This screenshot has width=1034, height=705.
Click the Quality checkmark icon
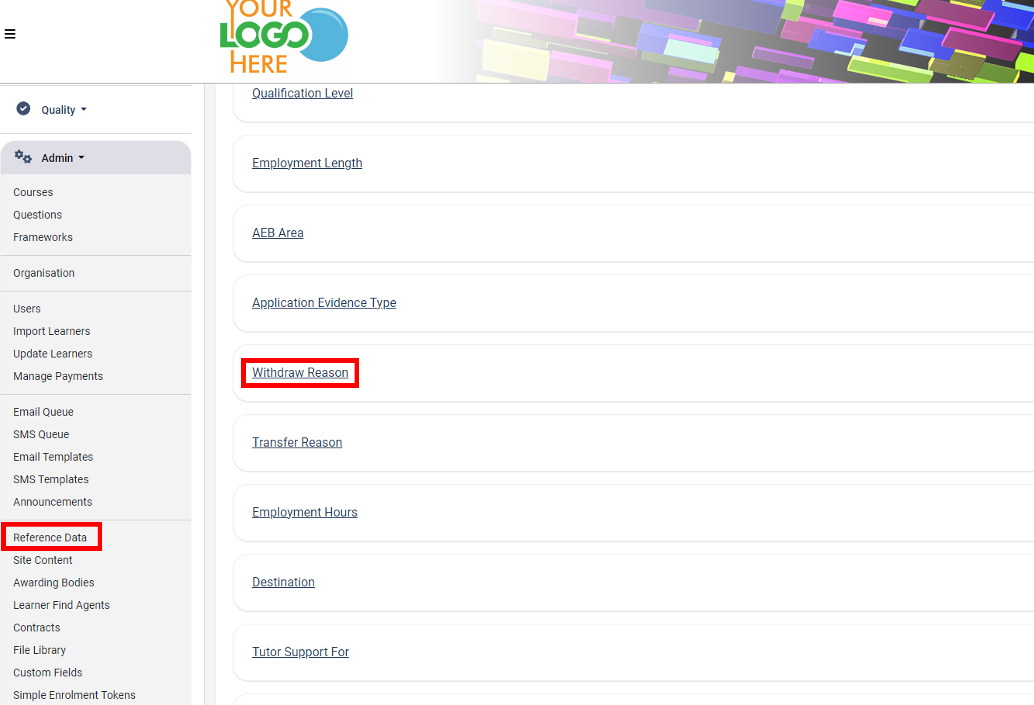[24, 109]
